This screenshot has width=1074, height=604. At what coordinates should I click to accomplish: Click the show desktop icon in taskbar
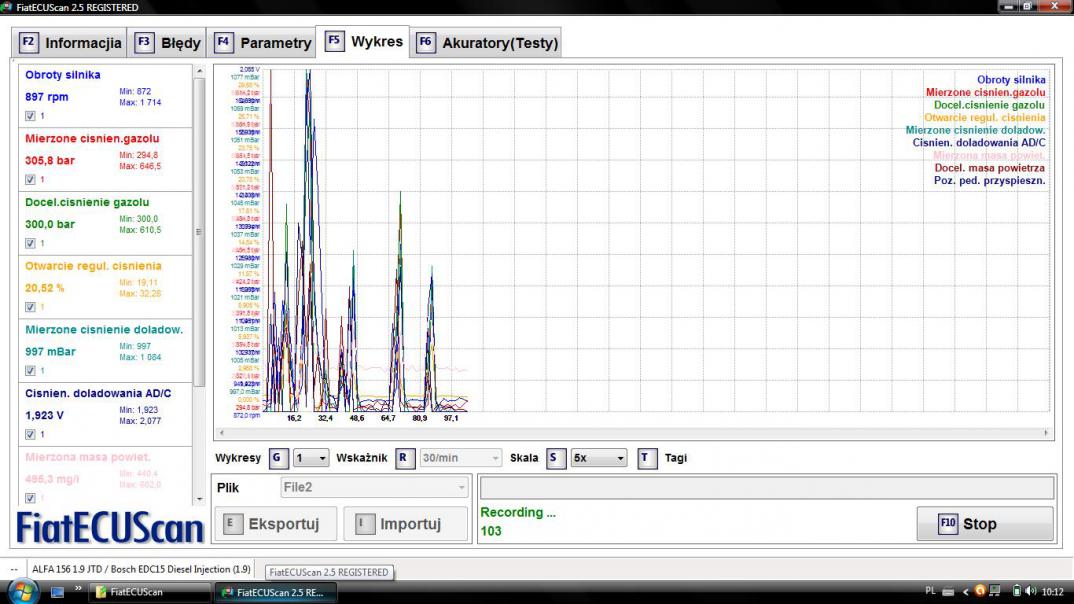point(57,592)
